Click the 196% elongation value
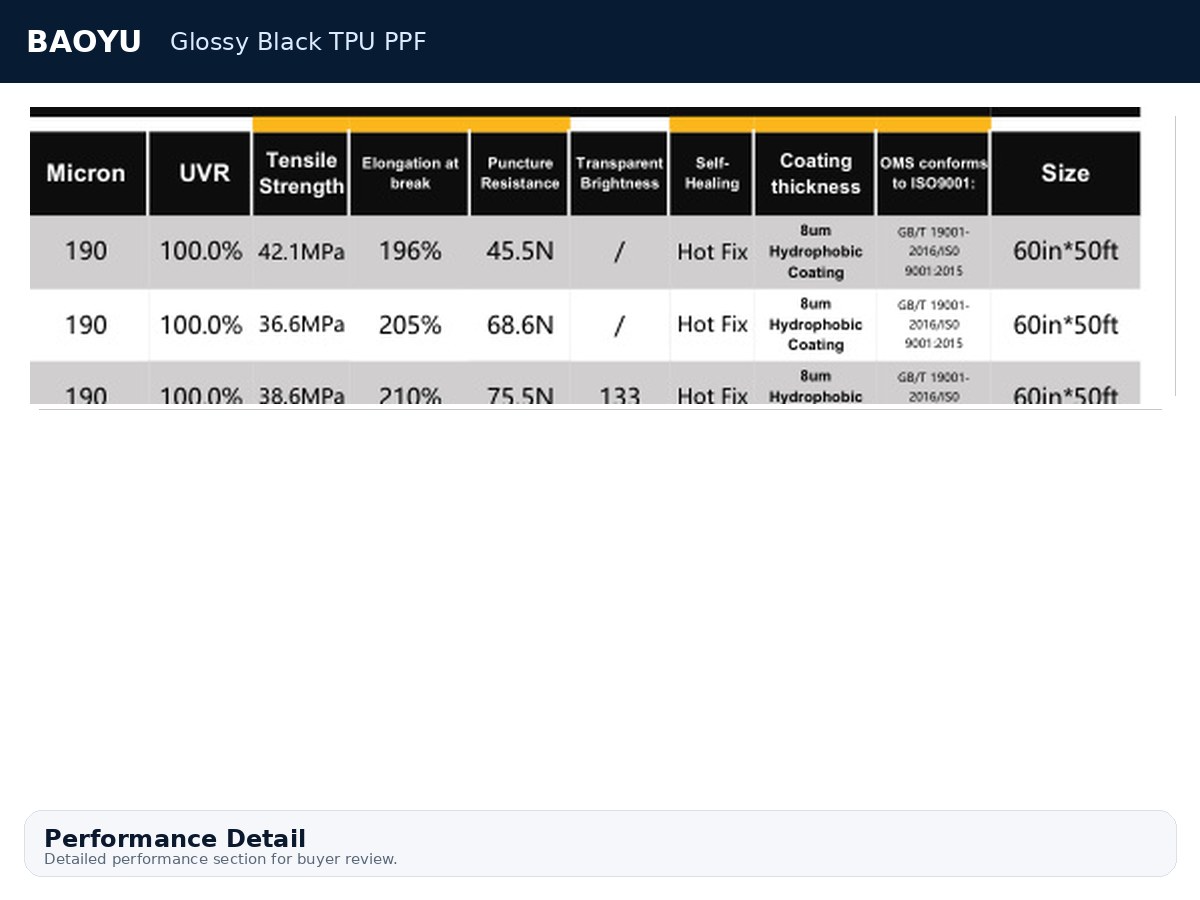The image size is (1200, 900). tap(410, 251)
